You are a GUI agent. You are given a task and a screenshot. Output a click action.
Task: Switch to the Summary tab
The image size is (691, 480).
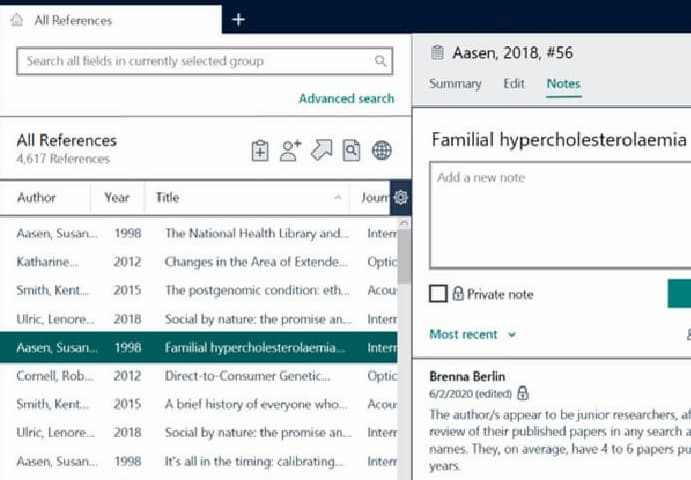(x=455, y=84)
